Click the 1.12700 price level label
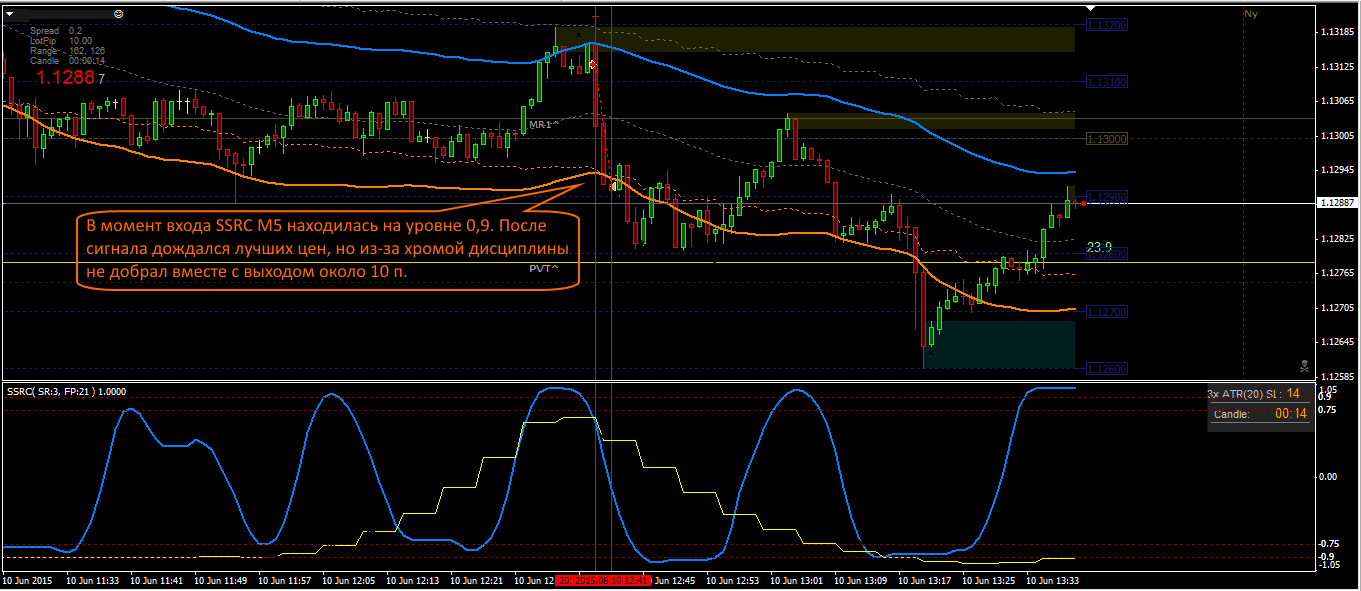Screen dimensions: 1361x591 click(1107, 312)
